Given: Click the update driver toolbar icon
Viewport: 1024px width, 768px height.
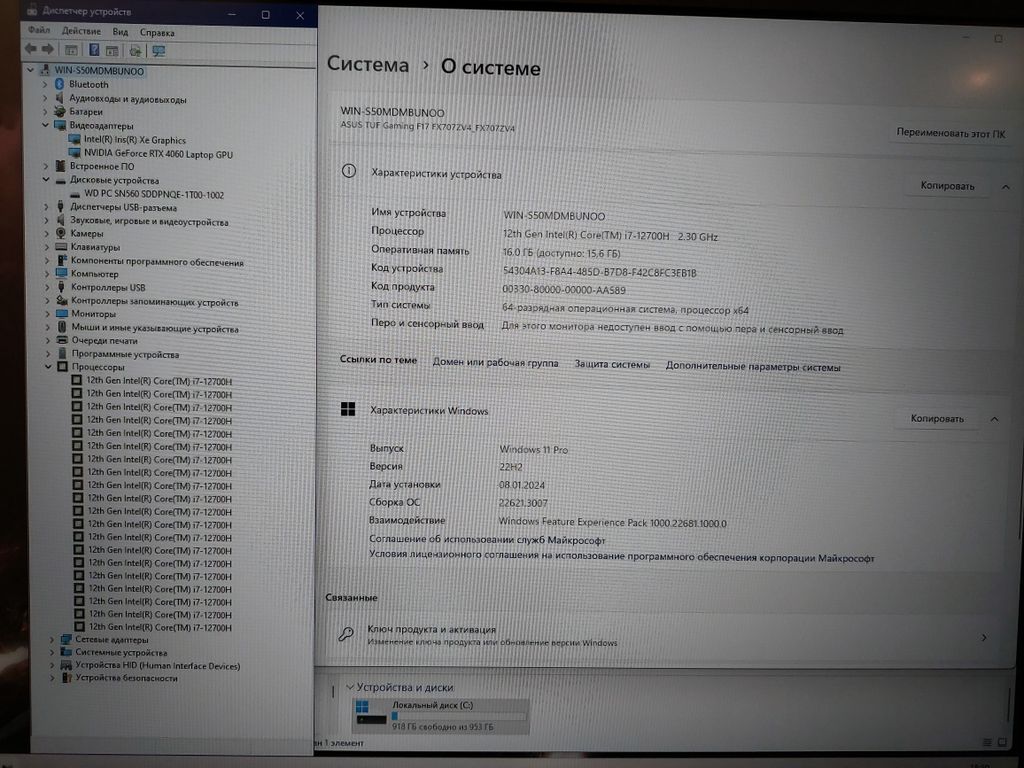Looking at the screenshot, I should click(x=135, y=50).
